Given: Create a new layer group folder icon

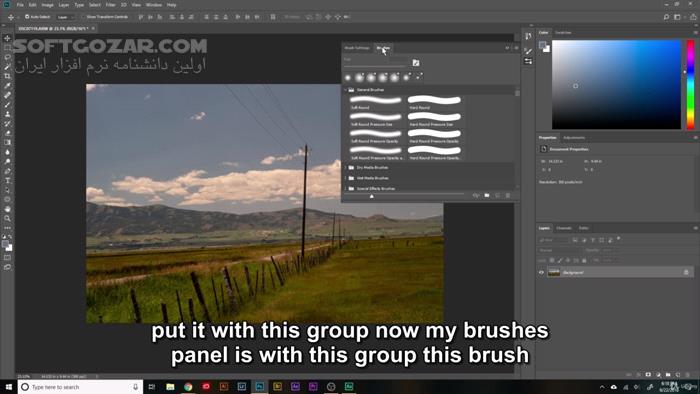Looking at the screenshot, I should coord(668,375).
